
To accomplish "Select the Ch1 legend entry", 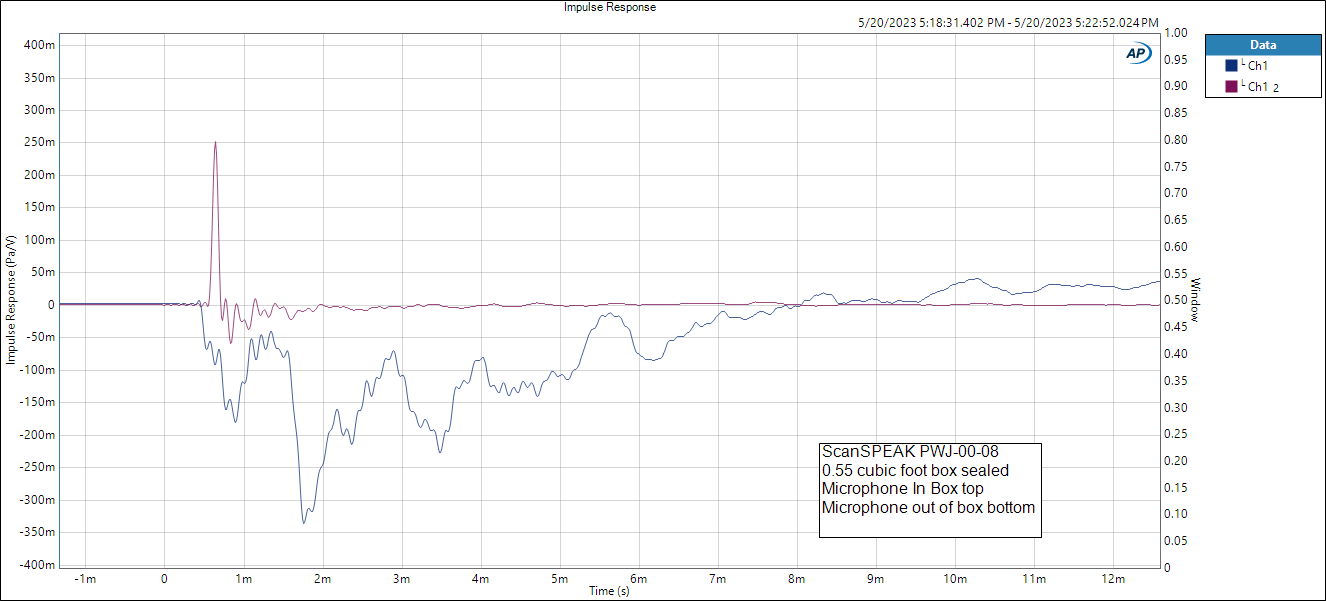I will click(x=1258, y=66).
